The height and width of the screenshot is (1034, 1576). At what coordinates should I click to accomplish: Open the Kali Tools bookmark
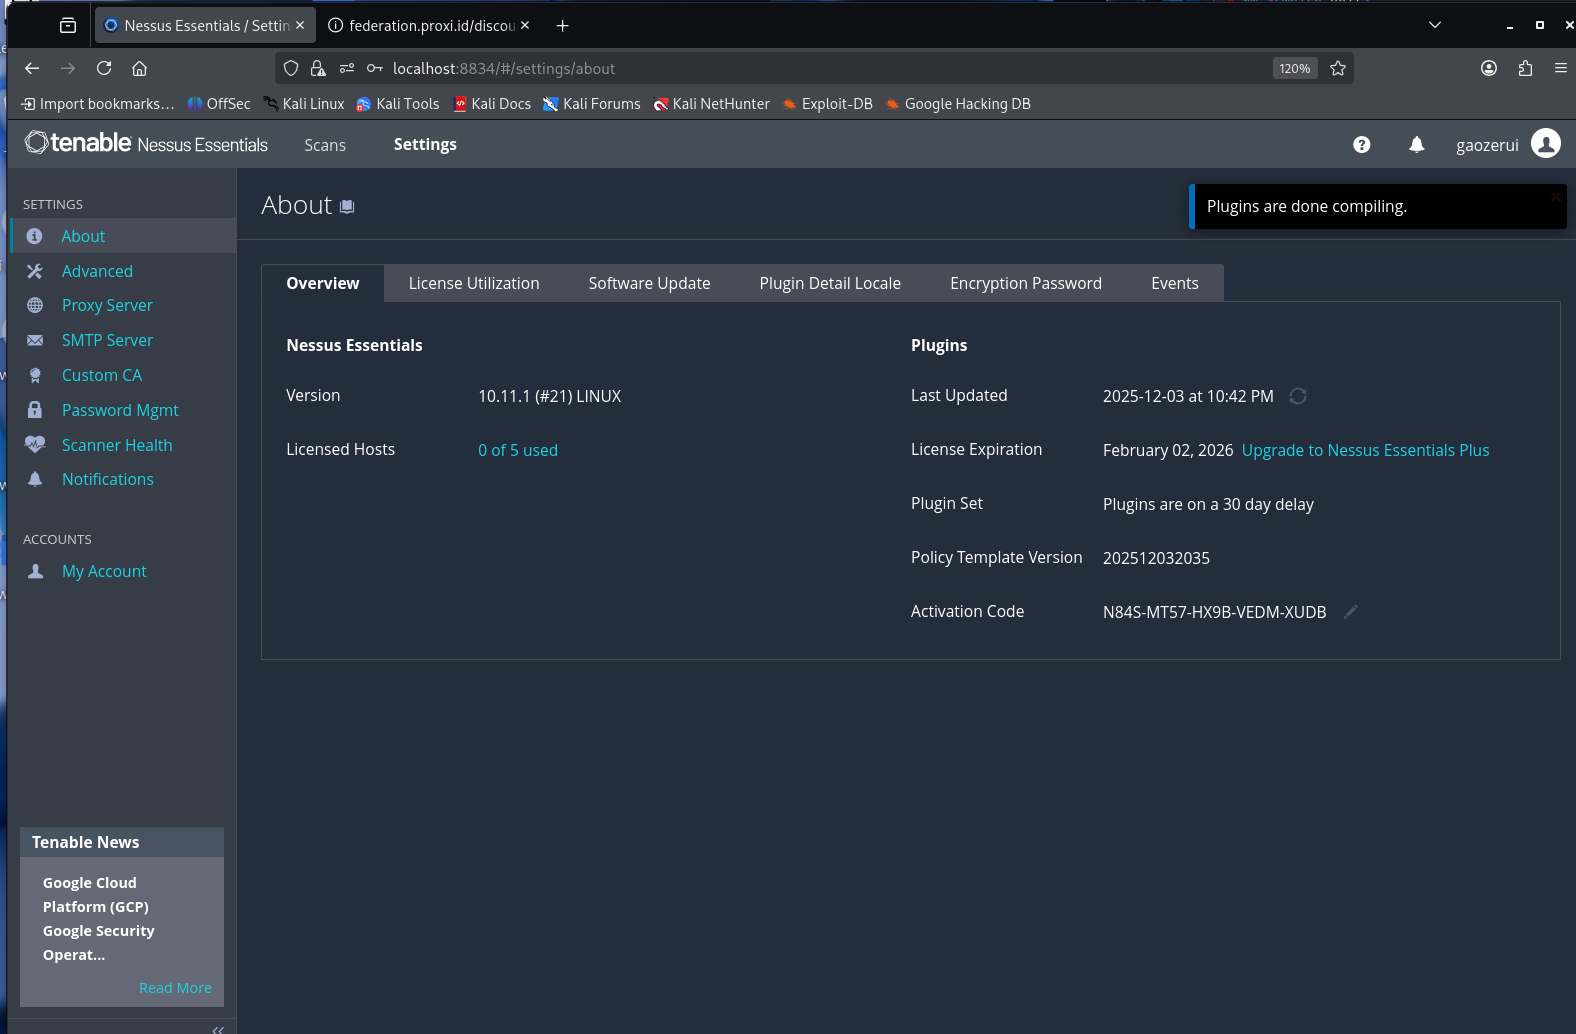[398, 104]
